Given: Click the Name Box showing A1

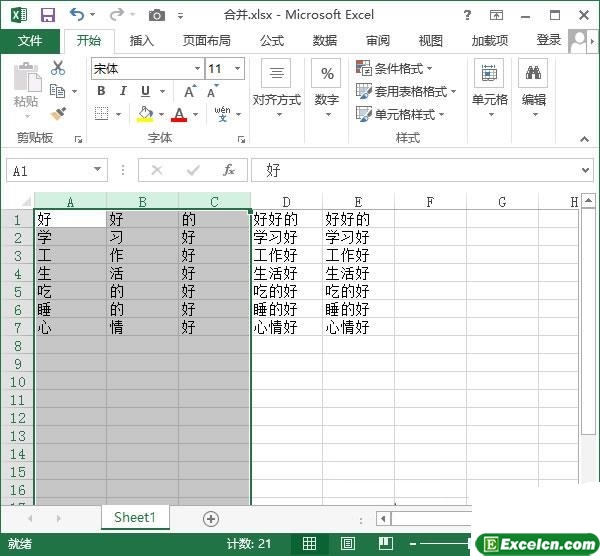Looking at the screenshot, I should point(57,171).
